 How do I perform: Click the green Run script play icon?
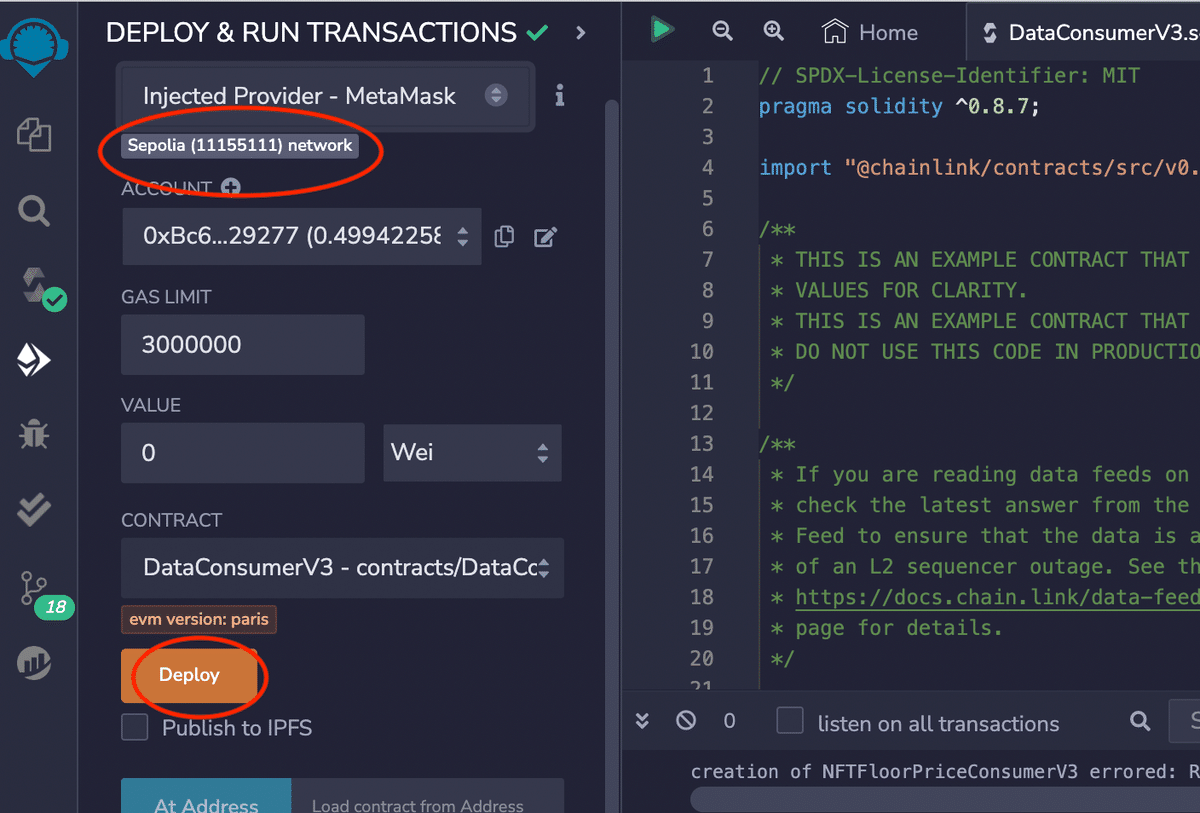[x=661, y=30]
